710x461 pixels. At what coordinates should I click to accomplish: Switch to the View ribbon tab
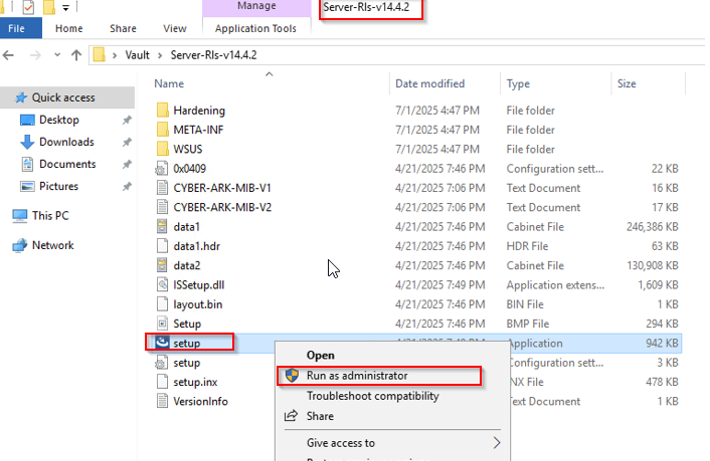tap(175, 29)
